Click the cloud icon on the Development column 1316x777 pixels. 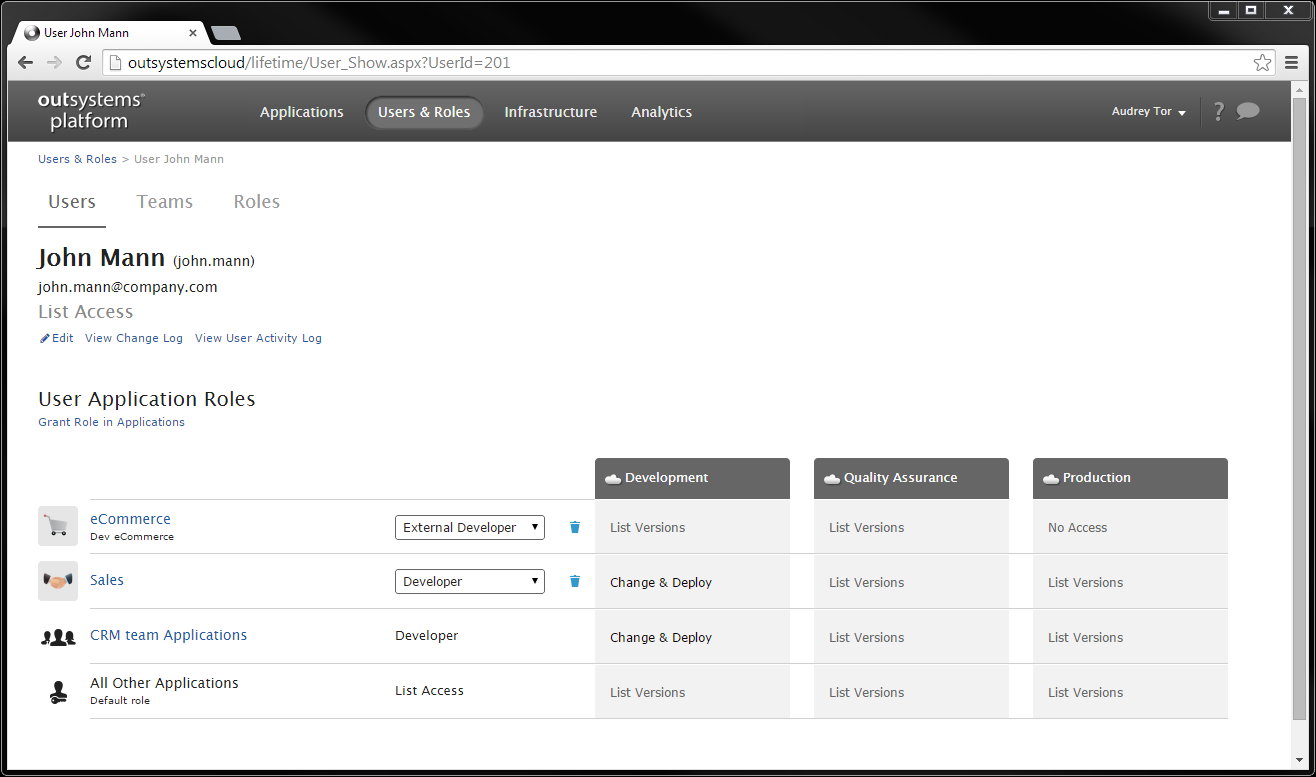click(615, 478)
